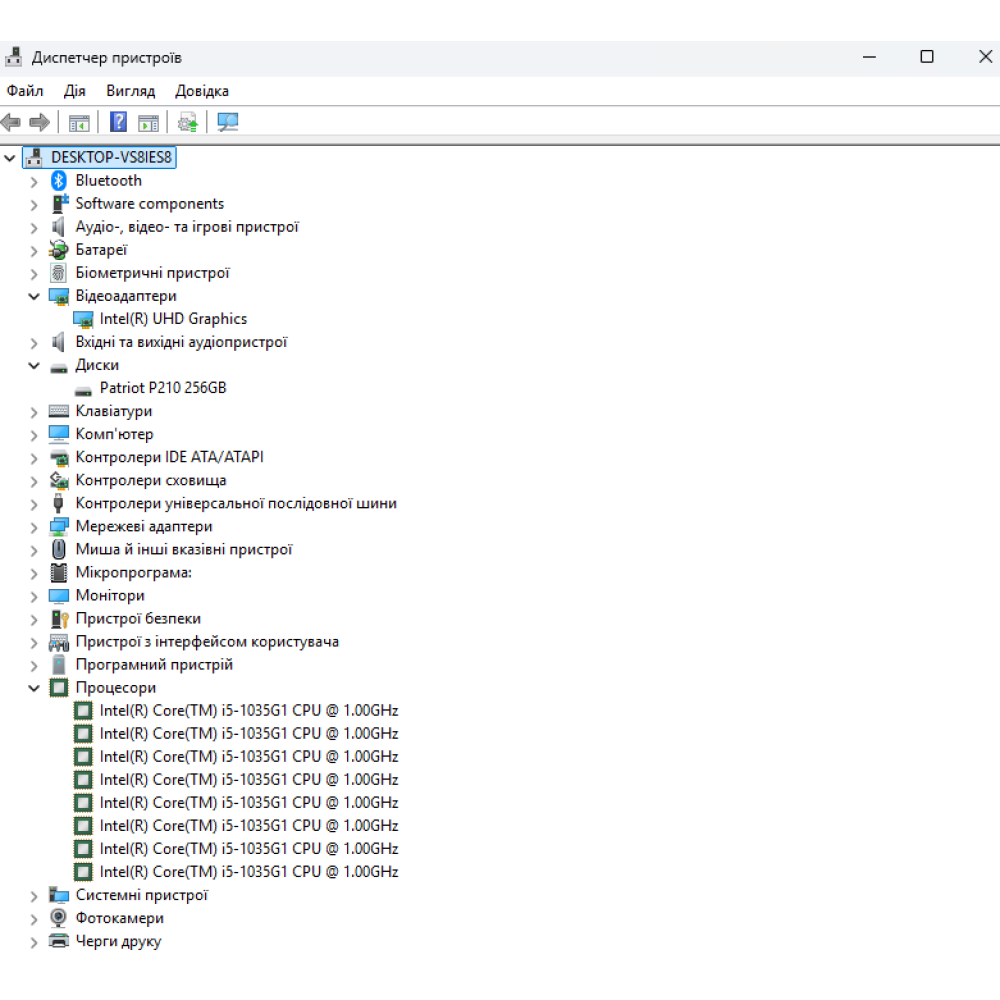Select the Bluetooth category icon

click(59, 181)
